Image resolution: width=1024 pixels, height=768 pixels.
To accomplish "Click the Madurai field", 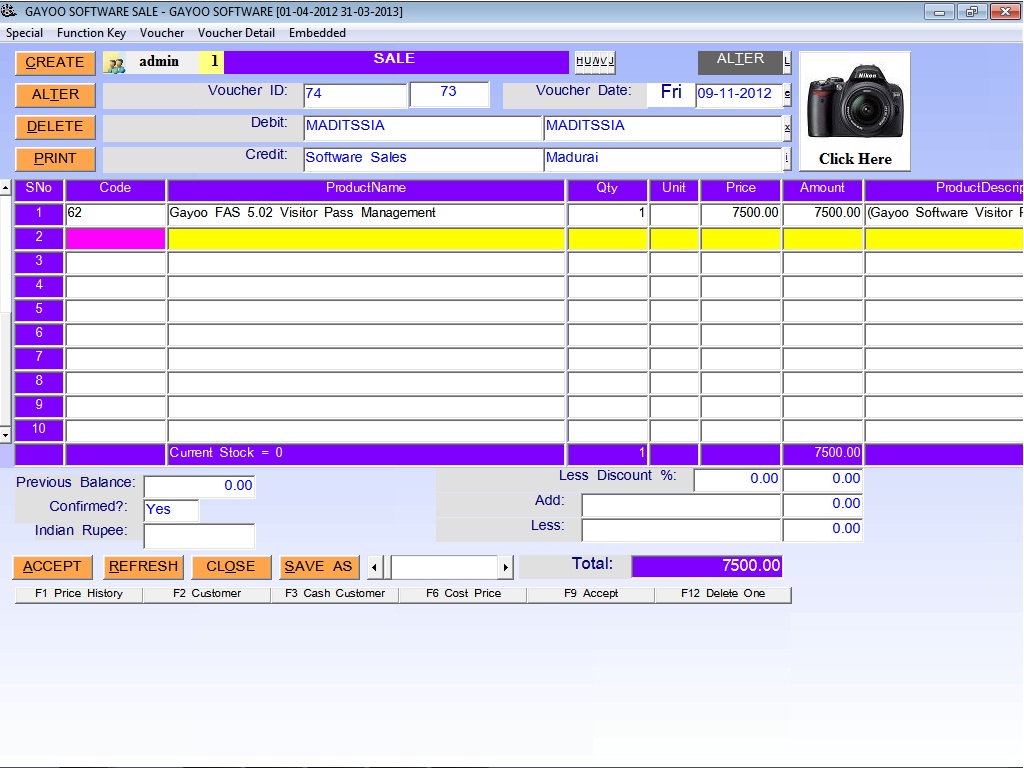I will [663, 159].
